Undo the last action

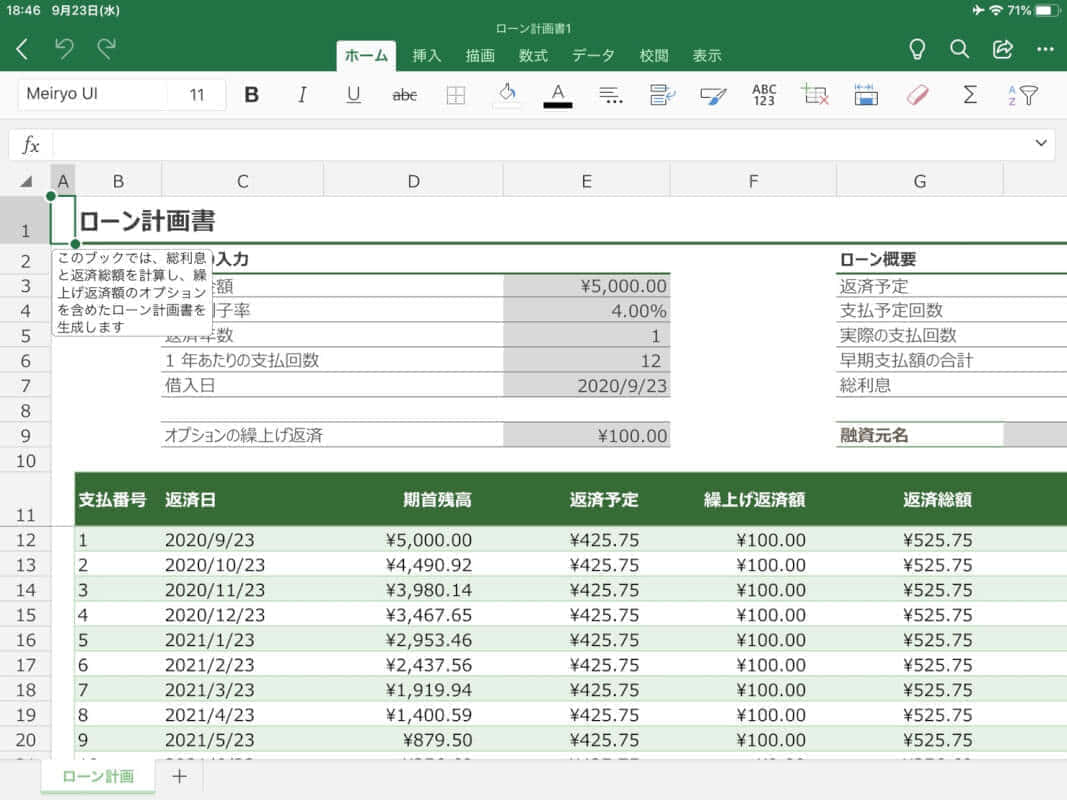tap(64, 49)
